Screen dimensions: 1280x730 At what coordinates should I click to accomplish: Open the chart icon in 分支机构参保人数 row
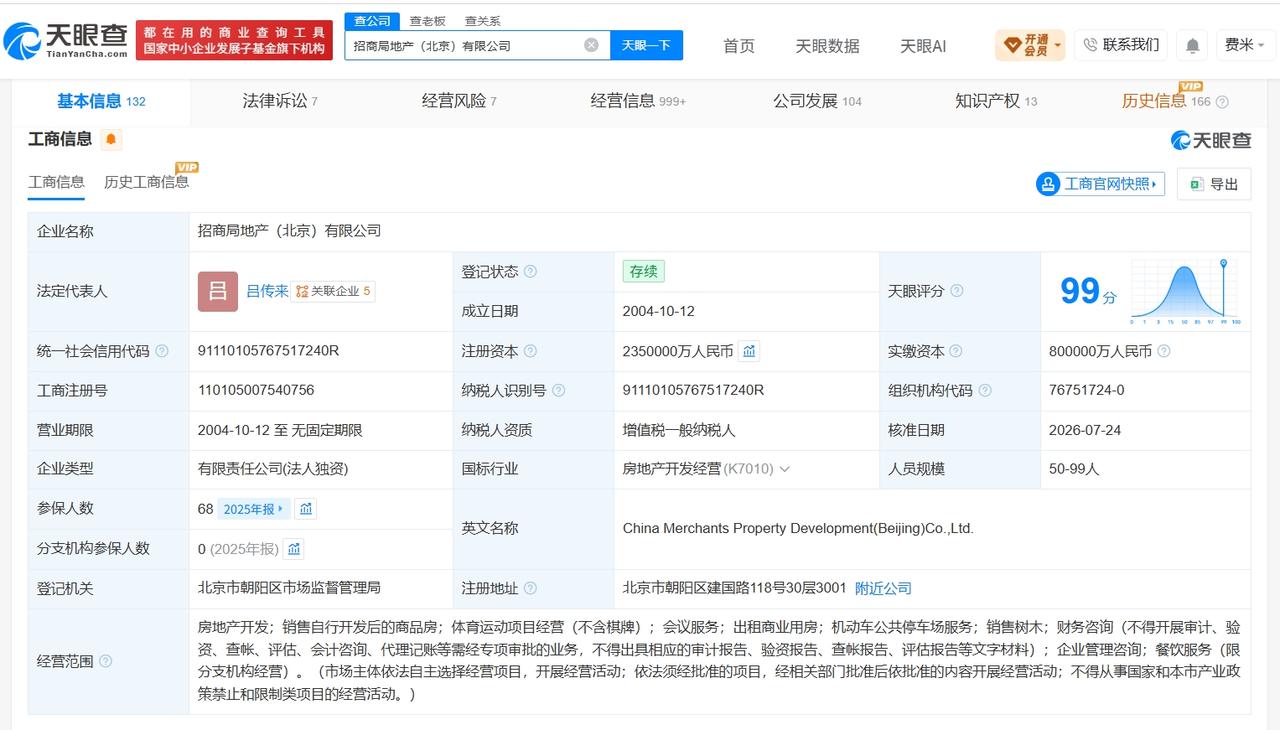293,548
